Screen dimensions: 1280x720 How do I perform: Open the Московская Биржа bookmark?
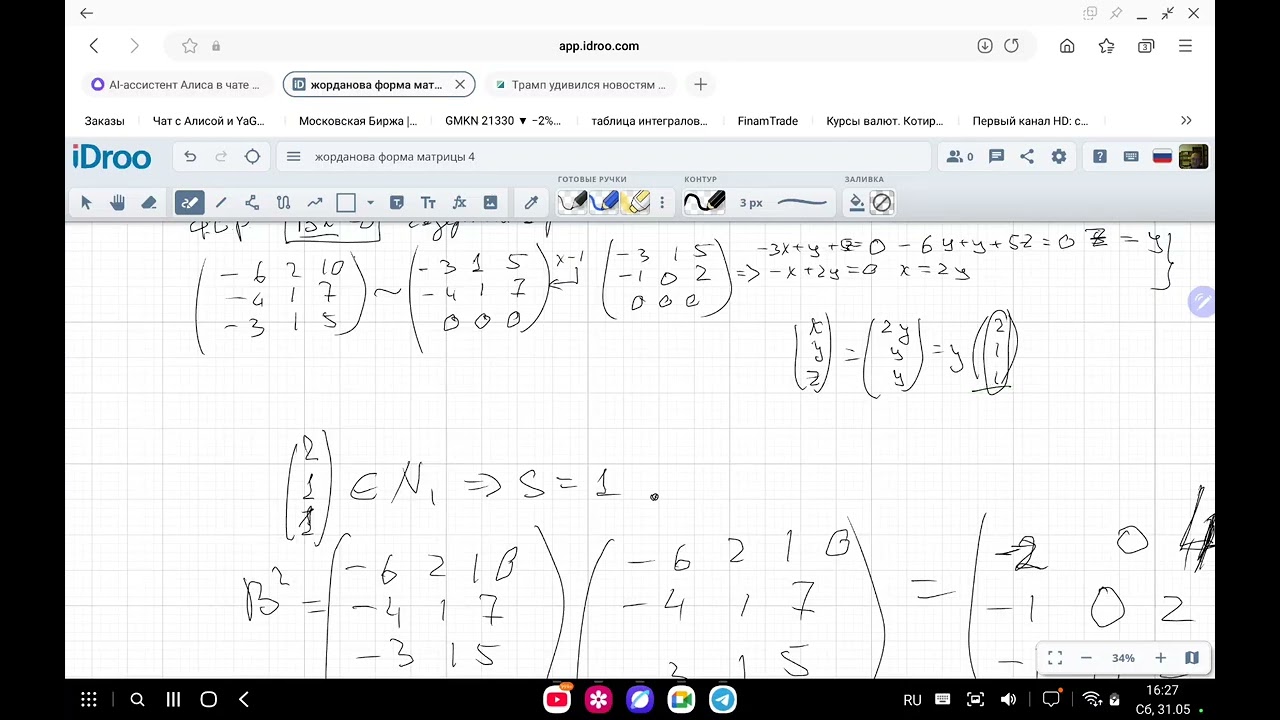click(x=357, y=121)
